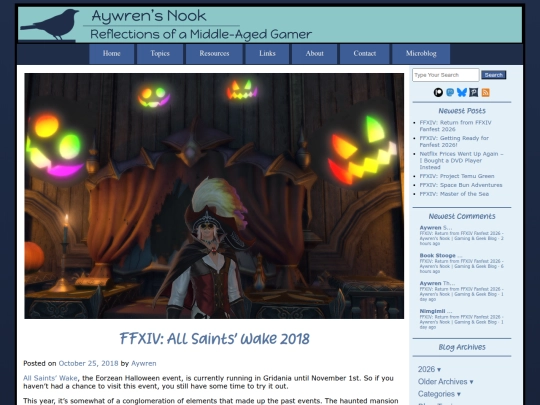
Task: Open Book Stooge's comment
Action: coord(461,263)
